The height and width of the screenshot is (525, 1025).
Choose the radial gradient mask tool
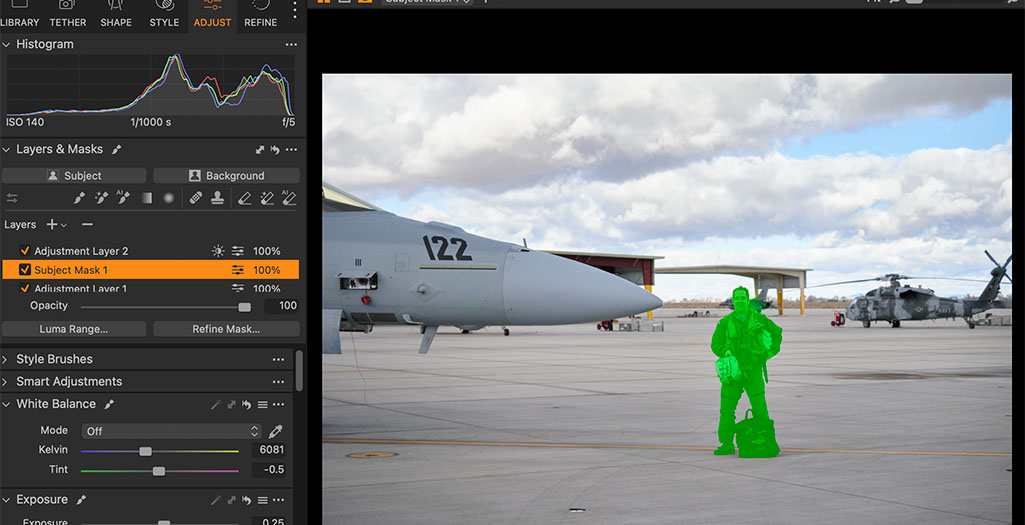click(x=168, y=198)
